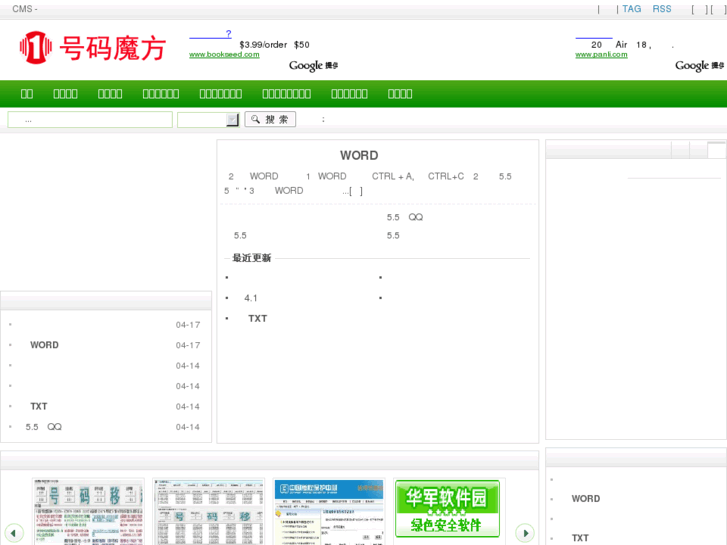The image size is (727, 545).
Task: Open the TXT article dated 04-14 in the left list
Action: point(39,406)
